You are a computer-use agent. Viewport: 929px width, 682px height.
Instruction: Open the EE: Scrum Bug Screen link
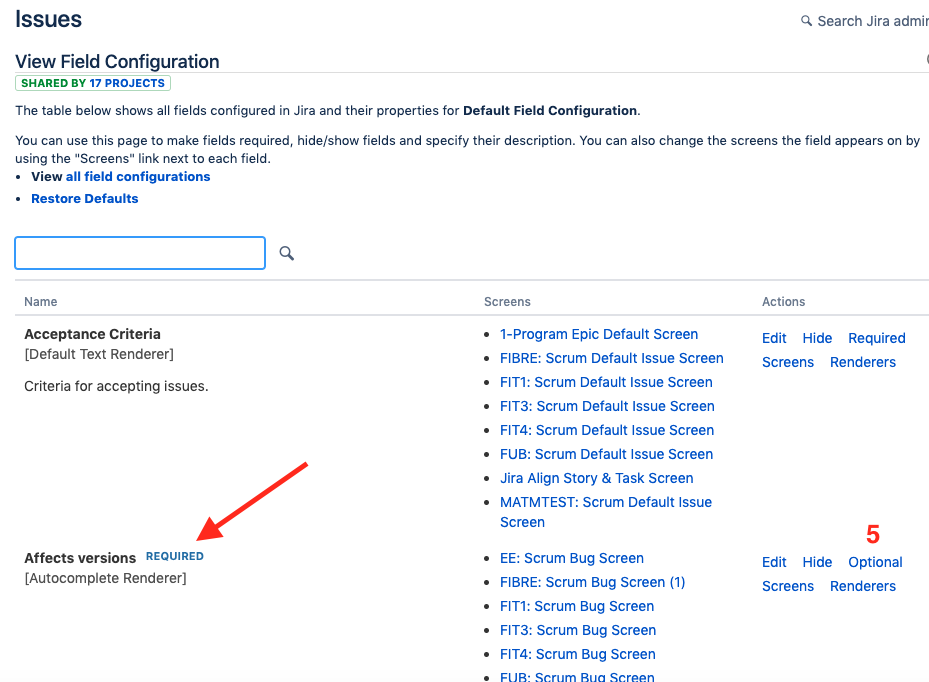click(572, 558)
